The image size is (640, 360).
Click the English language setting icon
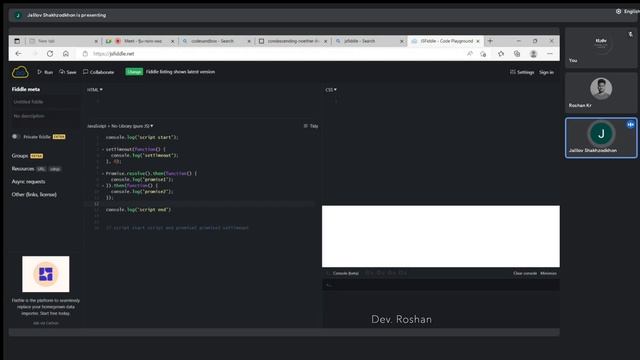point(618,11)
